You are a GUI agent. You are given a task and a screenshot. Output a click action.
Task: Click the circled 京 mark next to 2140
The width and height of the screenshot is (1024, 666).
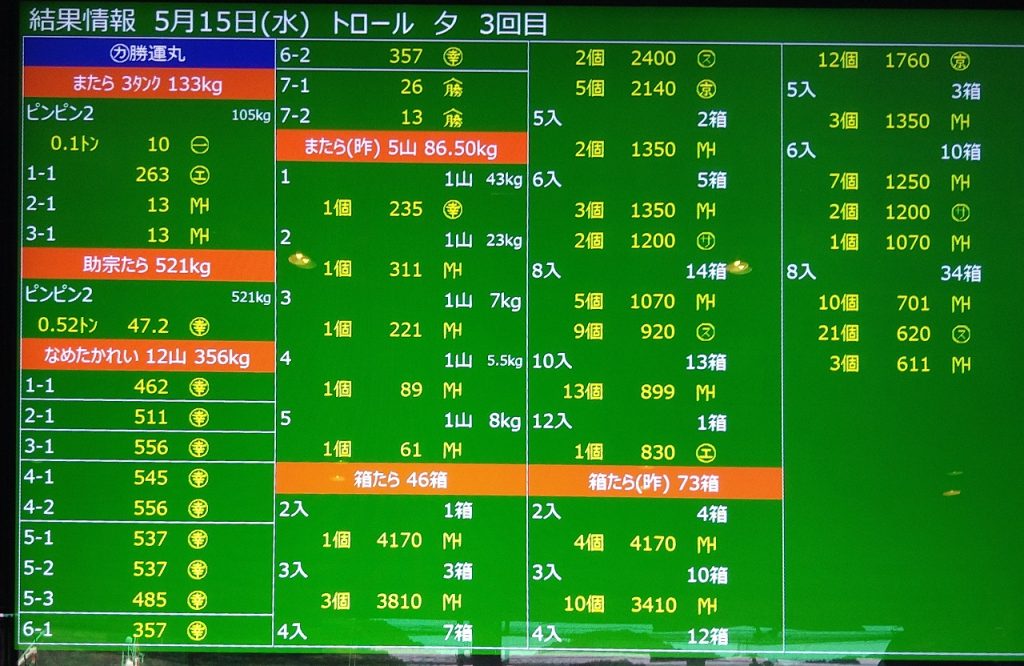(705, 89)
